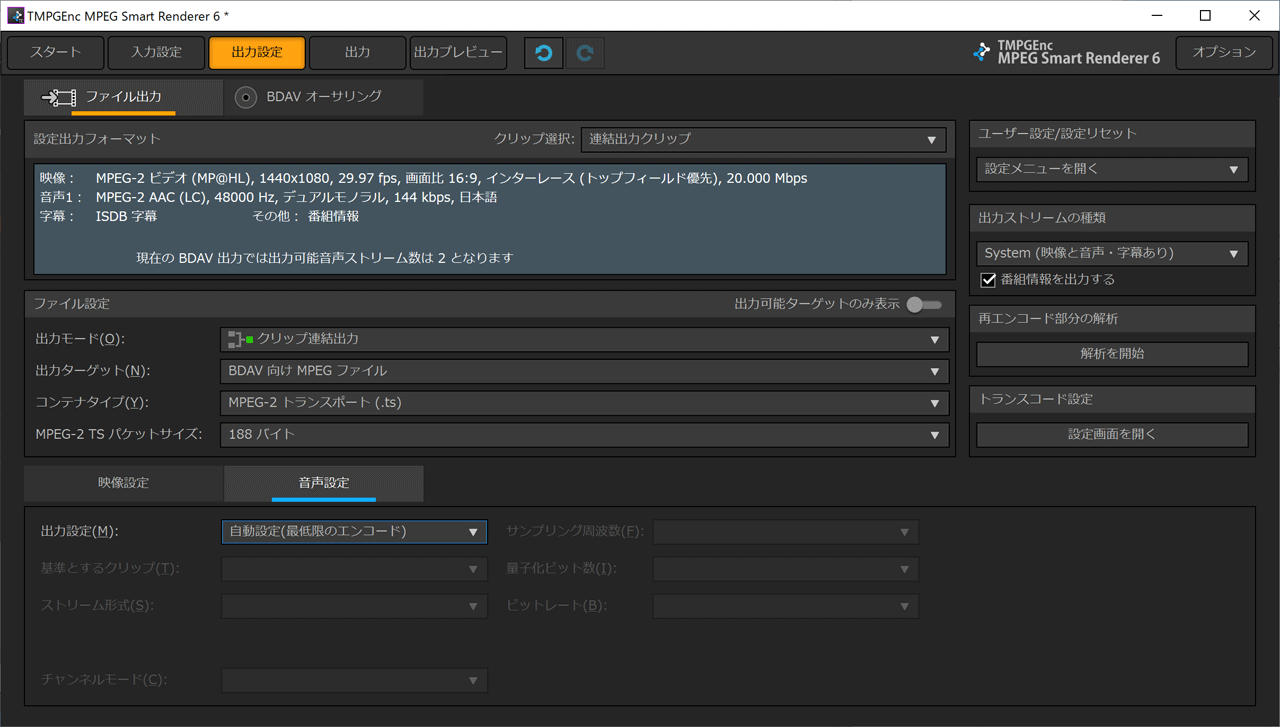Open the 量子化ビット数 dropdown
The width and height of the screenshot is (1280, 727).
click(786, 569)
